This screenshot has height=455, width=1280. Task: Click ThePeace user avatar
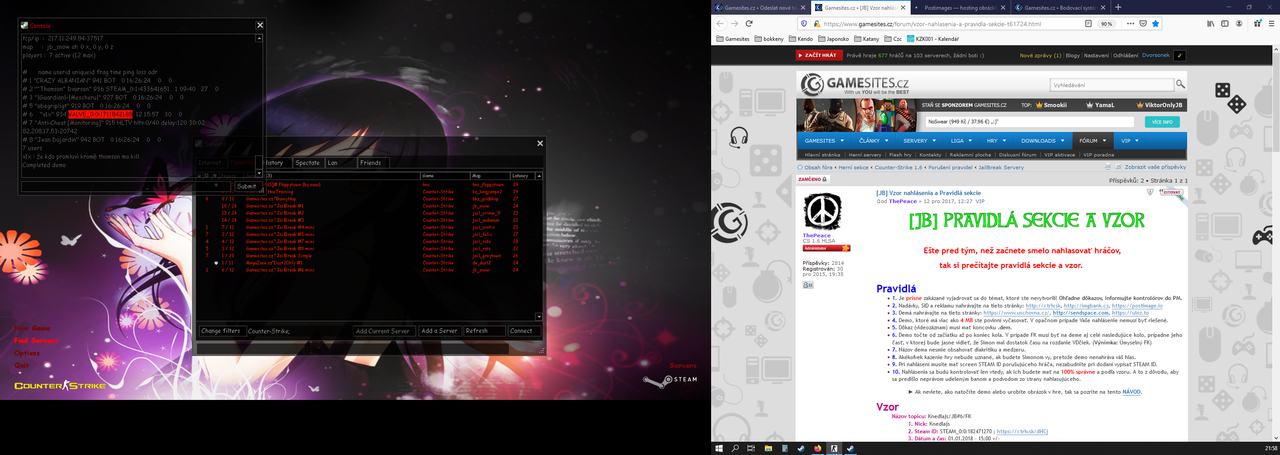pyautogui.click(x=825, y=212)
